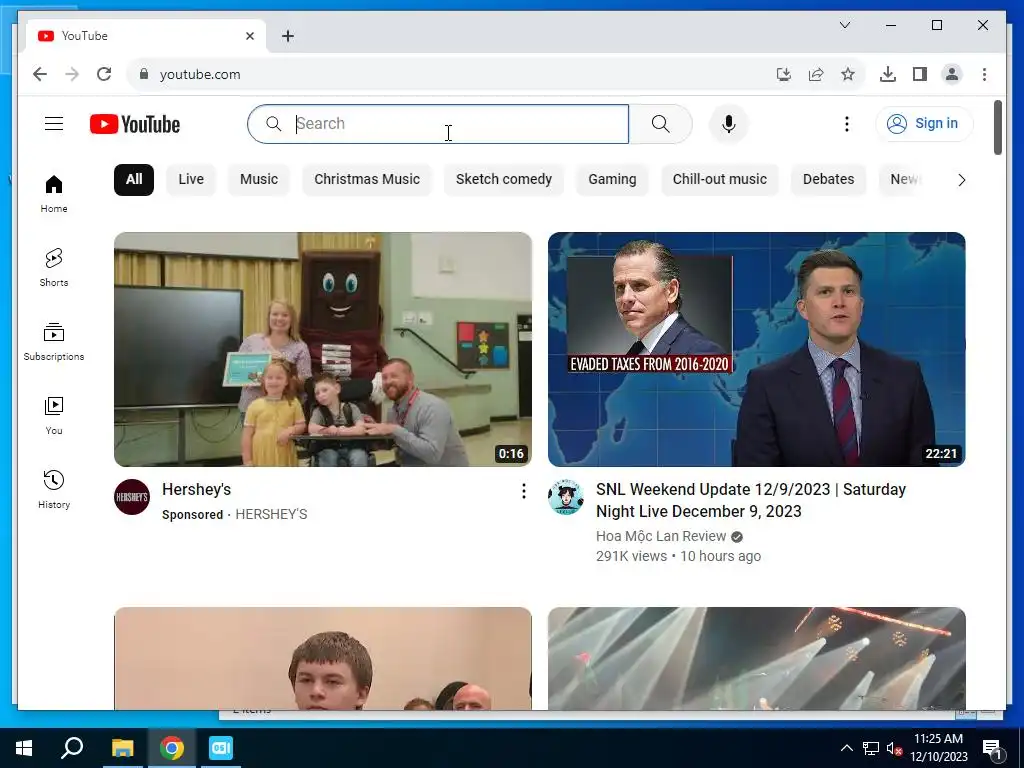Expand Chrome tab search chevron

[x=844, y=25]
